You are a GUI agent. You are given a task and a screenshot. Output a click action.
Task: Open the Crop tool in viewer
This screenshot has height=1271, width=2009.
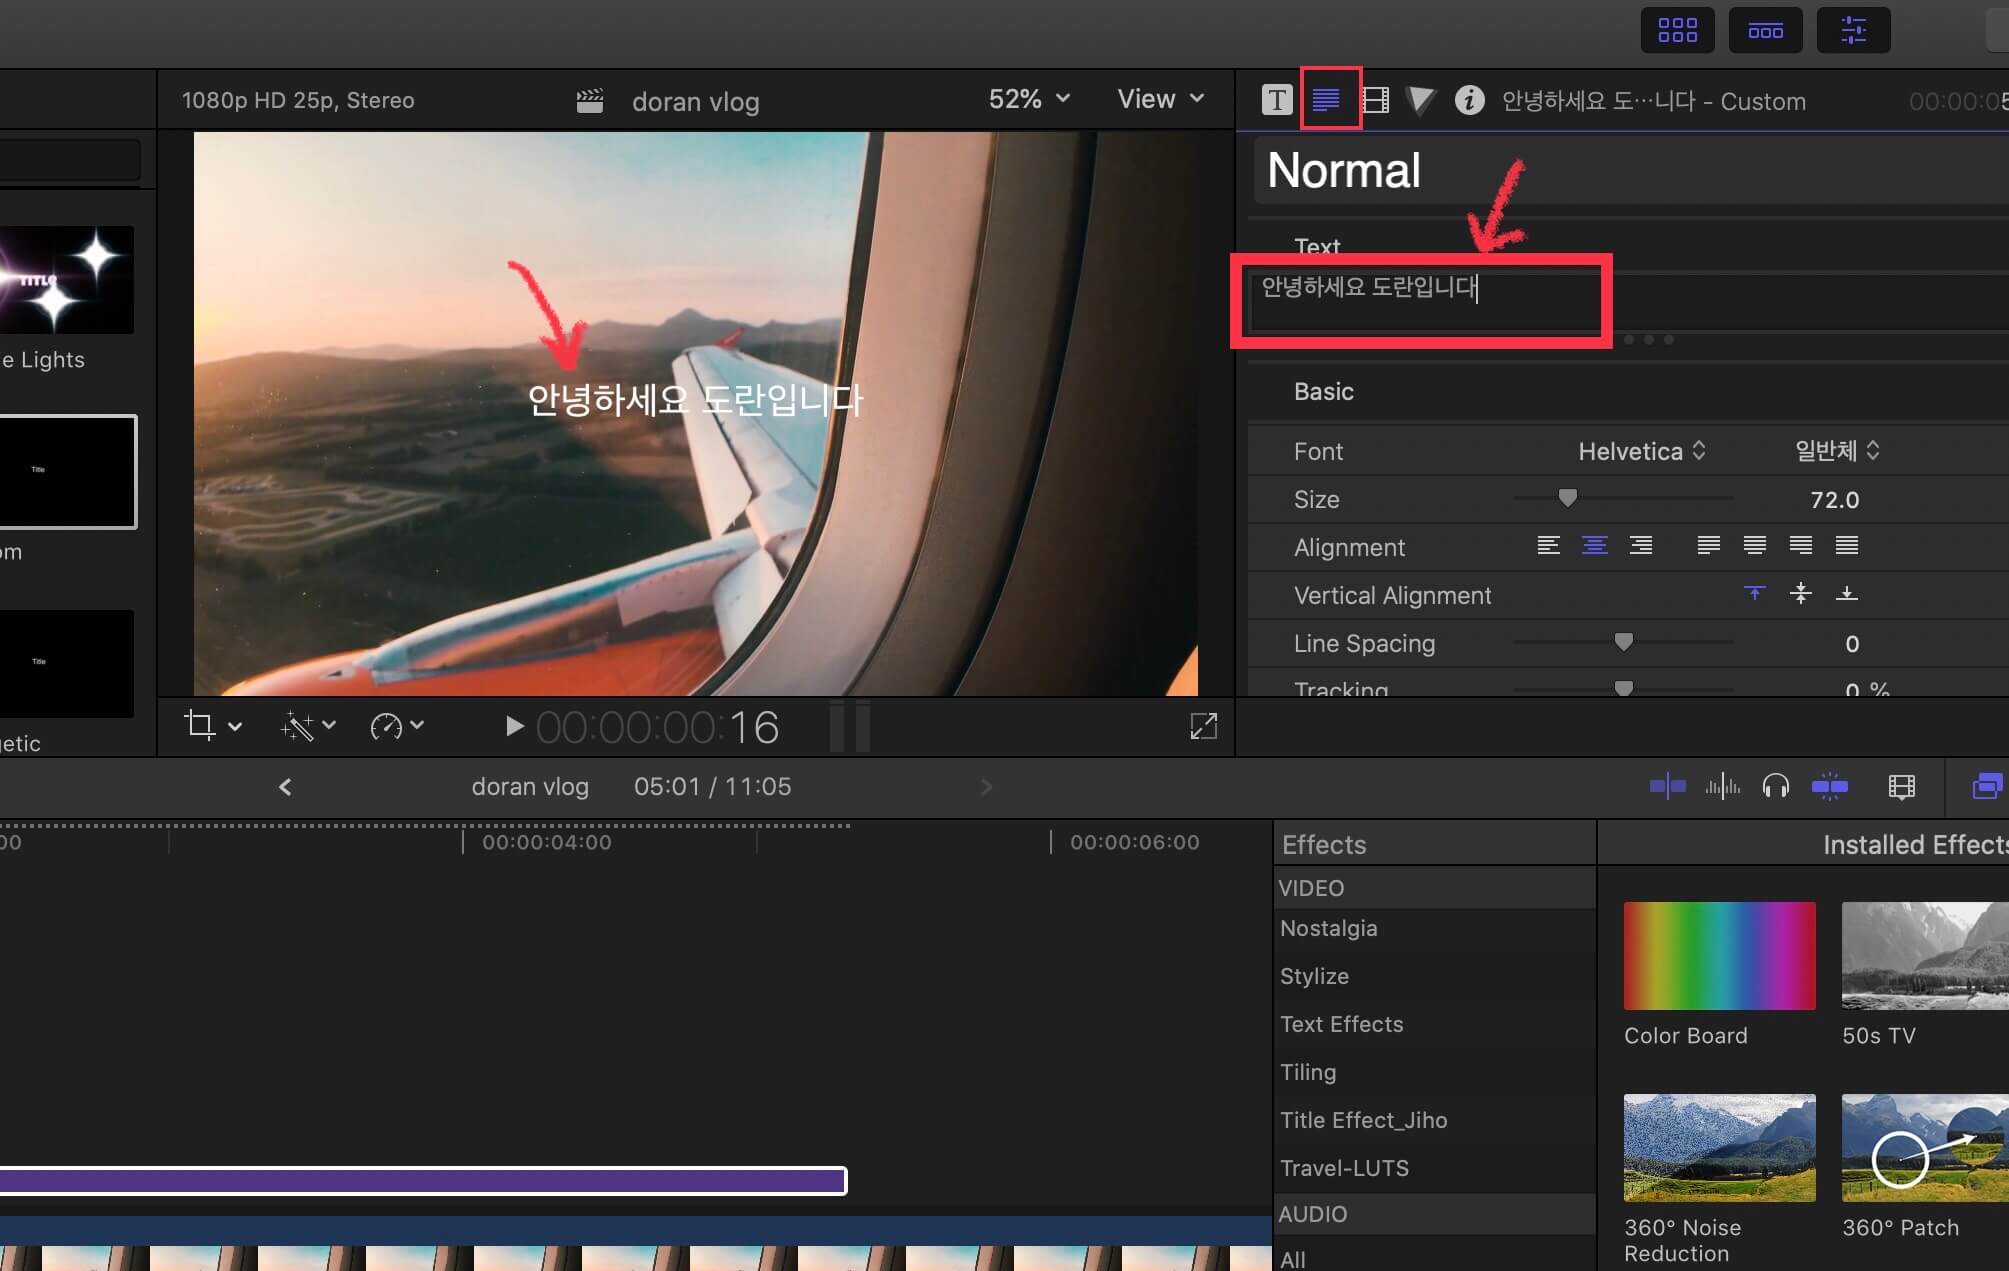(x=200, y=725)
